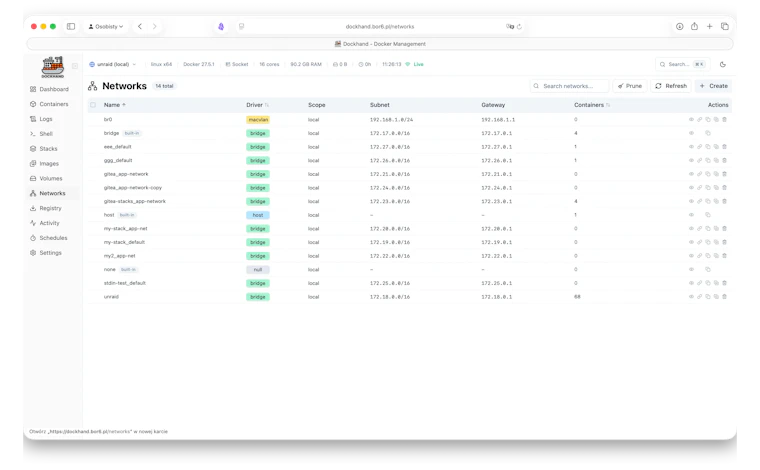Screen dimensions: 760x470
Task: Check the select-all networks checkbox
Action: click(x=93, y=105)
